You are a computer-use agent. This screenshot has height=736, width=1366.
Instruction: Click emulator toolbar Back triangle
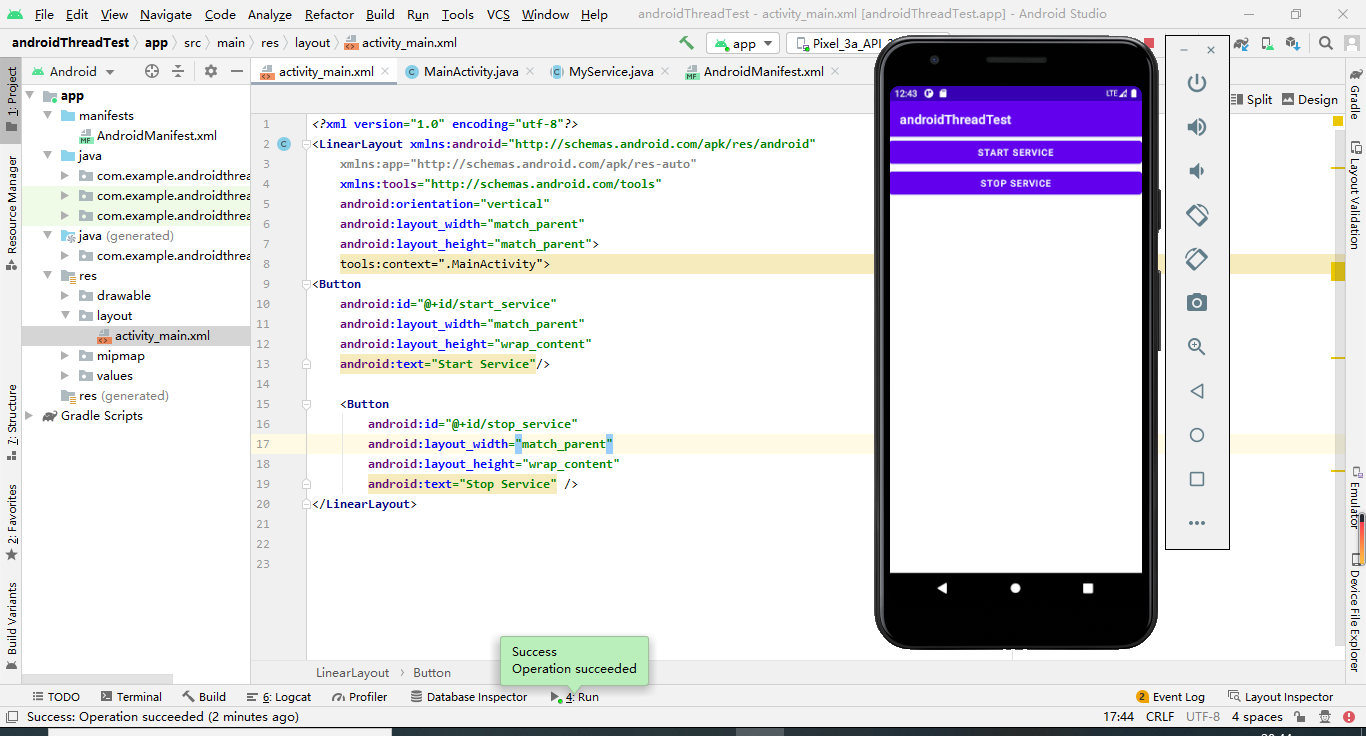(x=1197, y=391)
